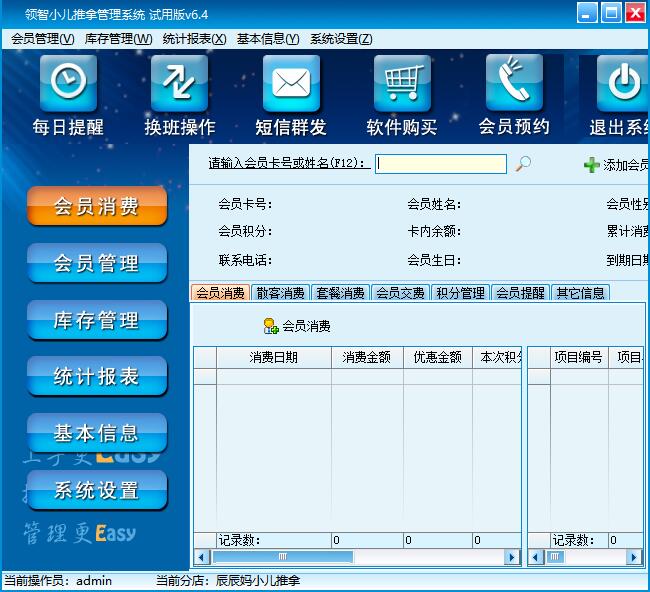Image resolution: width=650 pixels, height=592 pixels.
Task: Click the 会员卡号 field label
Action: click(x=245, y=204)
